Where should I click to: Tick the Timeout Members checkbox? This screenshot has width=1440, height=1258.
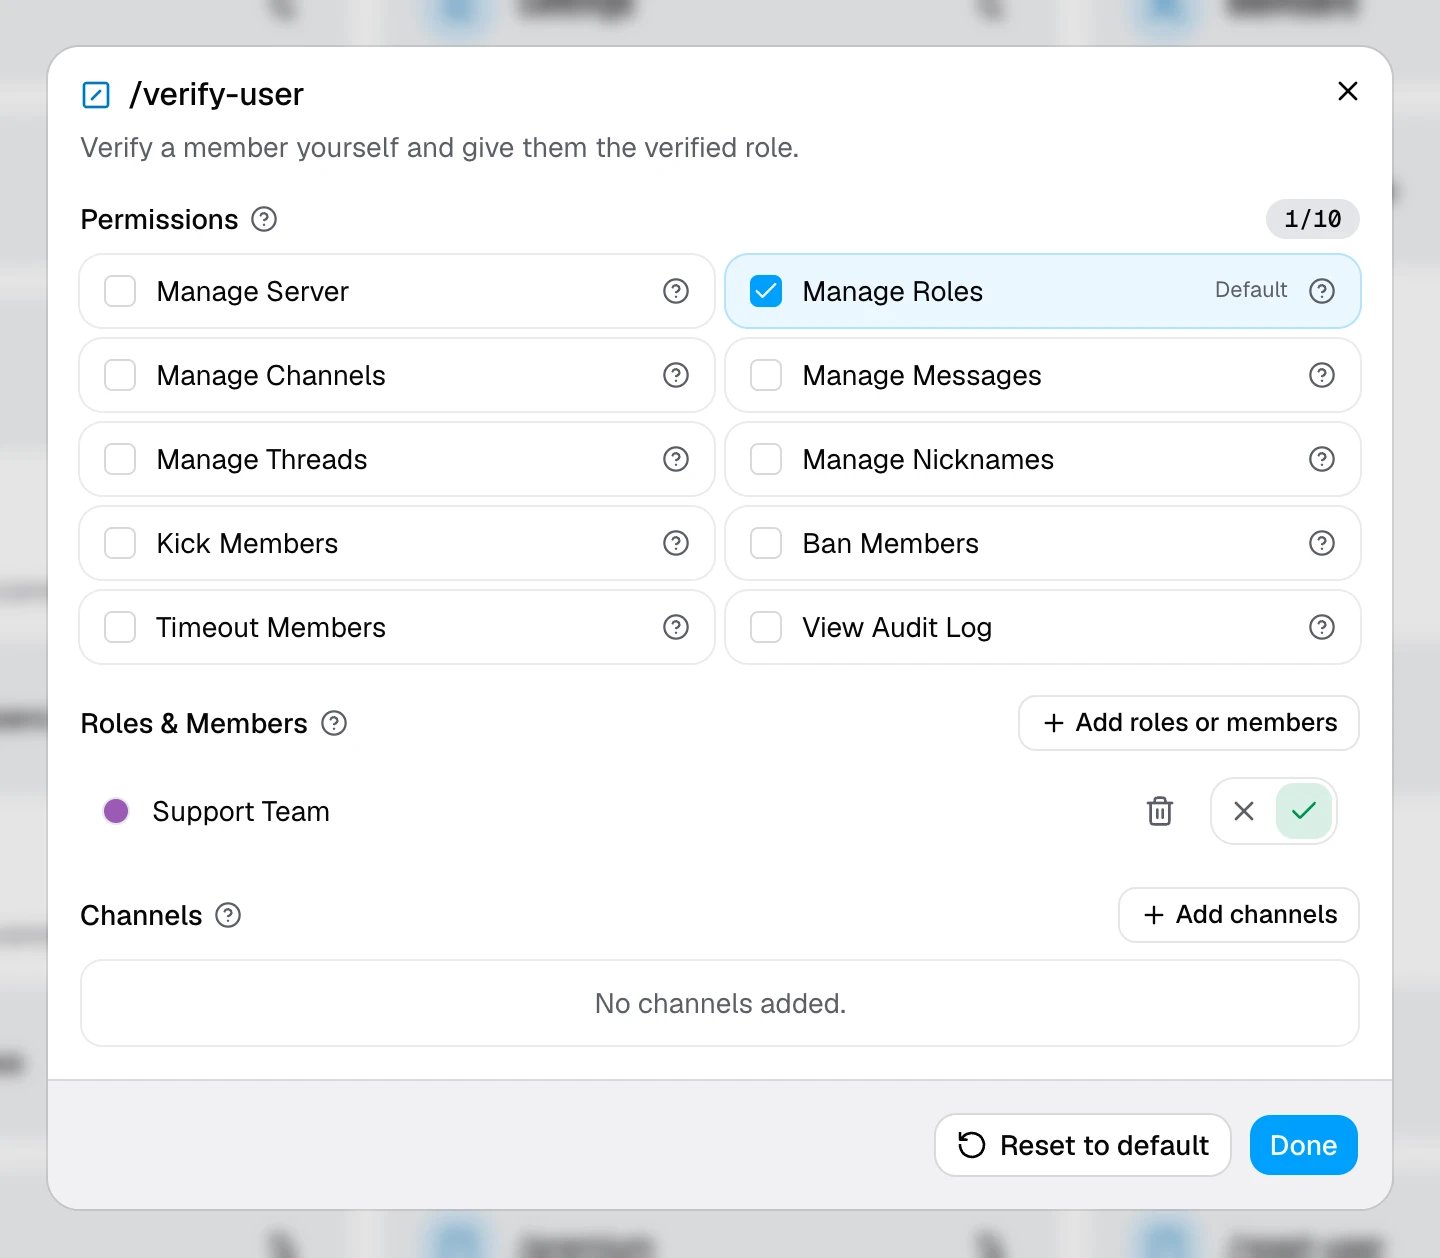click(120, 627)
